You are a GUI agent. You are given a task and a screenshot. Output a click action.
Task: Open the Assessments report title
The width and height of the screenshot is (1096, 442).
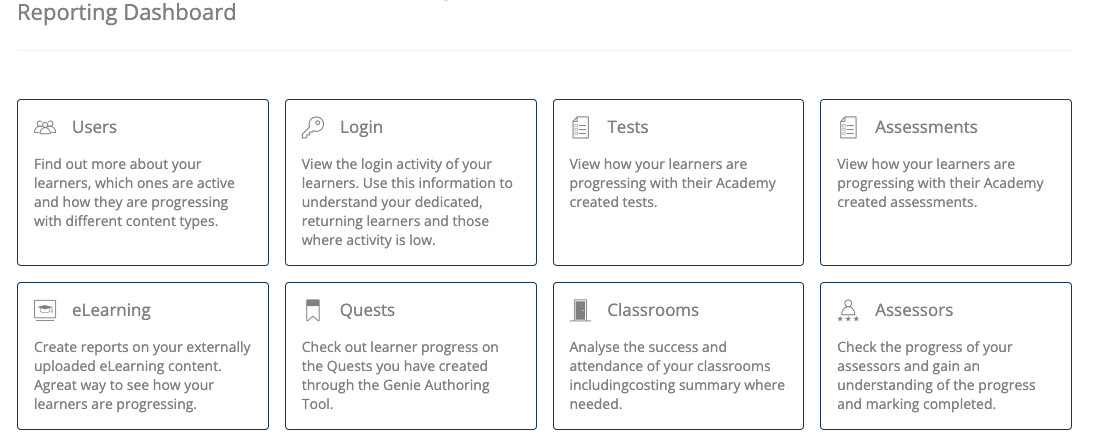(x=926, y=128)
